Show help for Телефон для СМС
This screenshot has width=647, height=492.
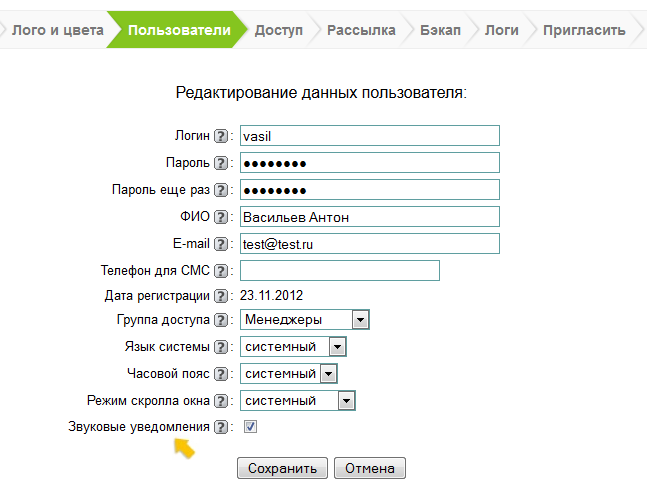pos(221,271)
